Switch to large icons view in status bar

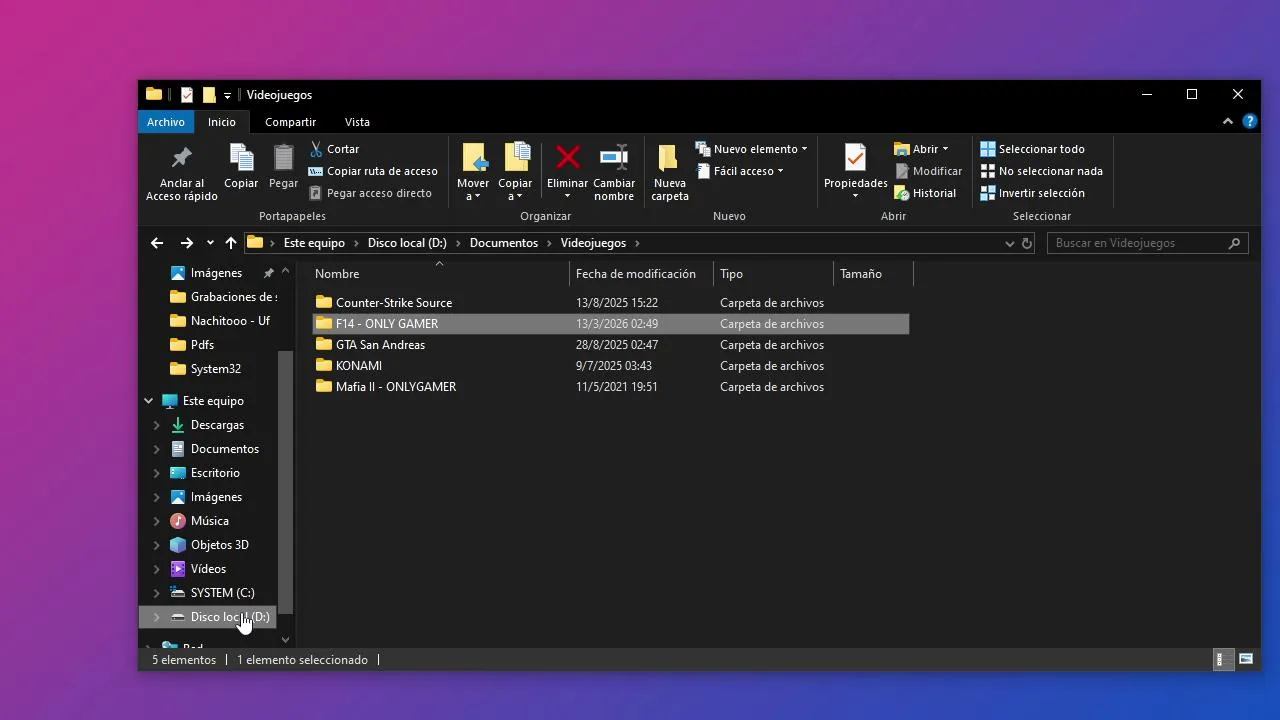coord(1246,659)
